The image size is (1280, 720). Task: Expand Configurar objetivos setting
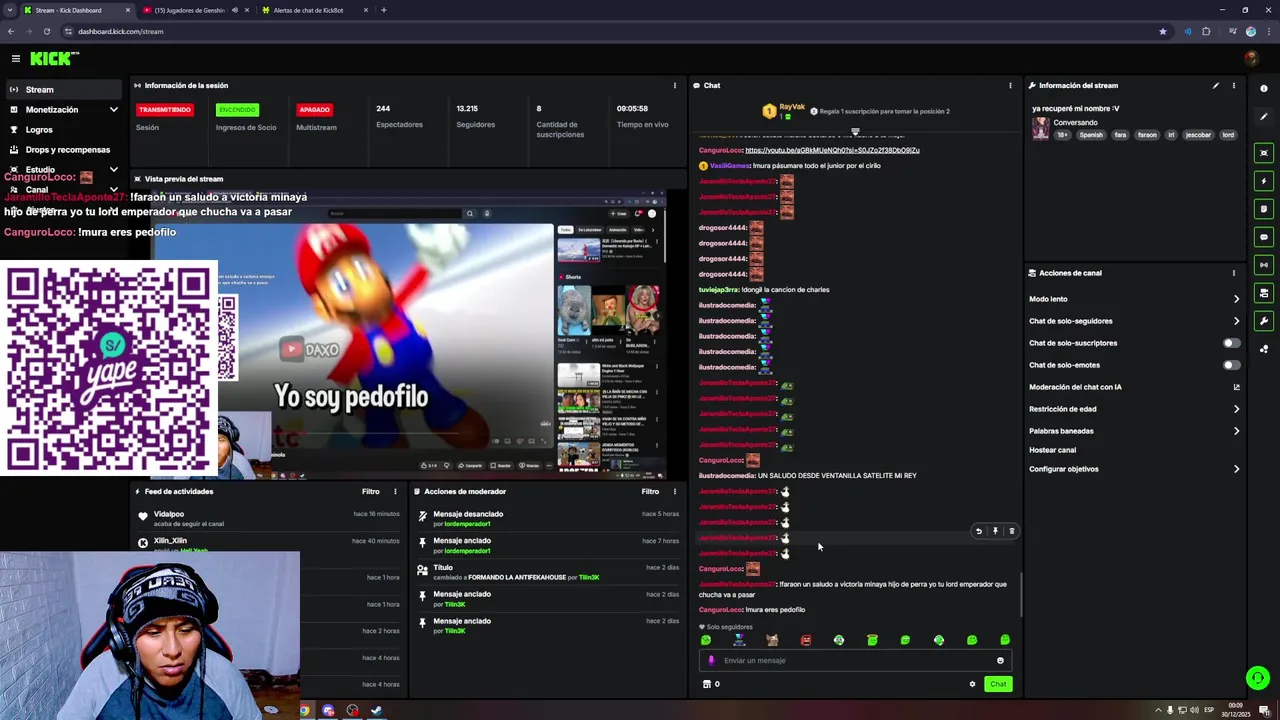(1134, 469)
